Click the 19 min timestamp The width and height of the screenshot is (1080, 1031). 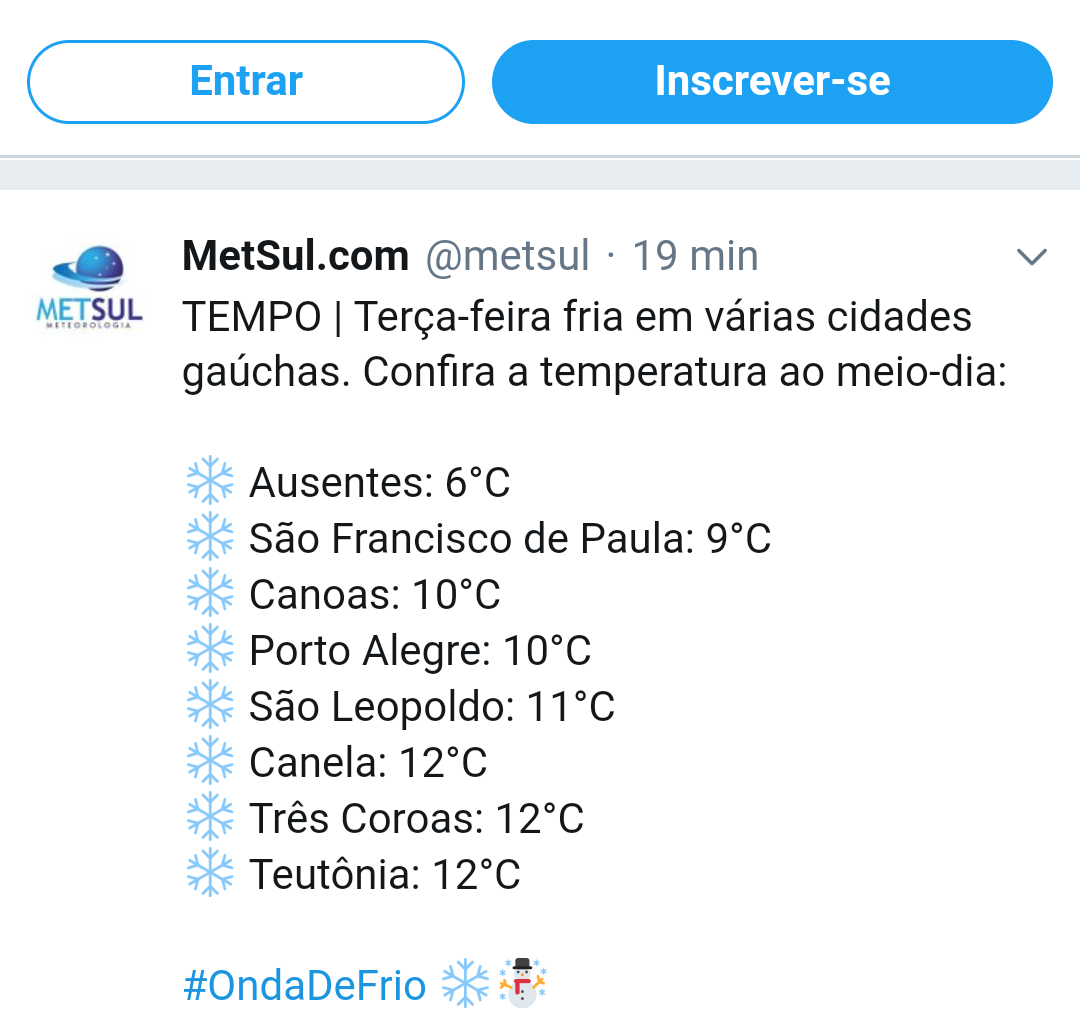pos(695,256)
